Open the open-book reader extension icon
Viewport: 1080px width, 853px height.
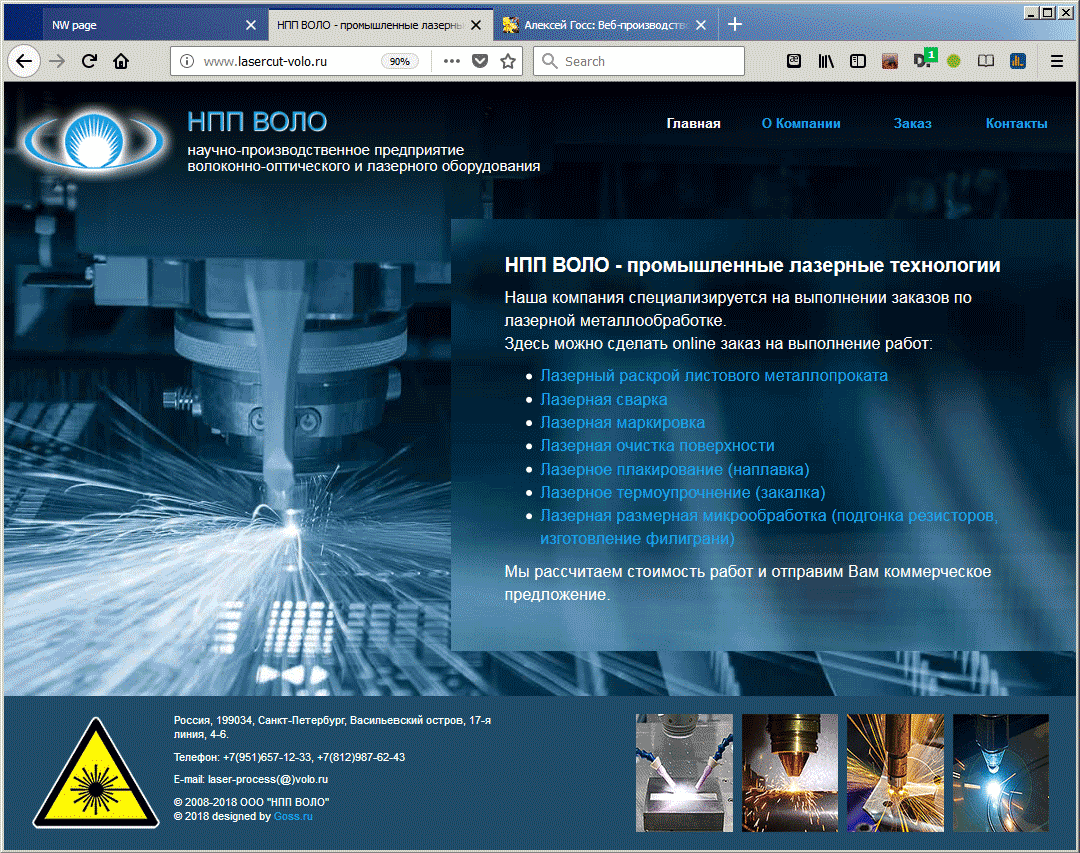(x=986, y=61)
